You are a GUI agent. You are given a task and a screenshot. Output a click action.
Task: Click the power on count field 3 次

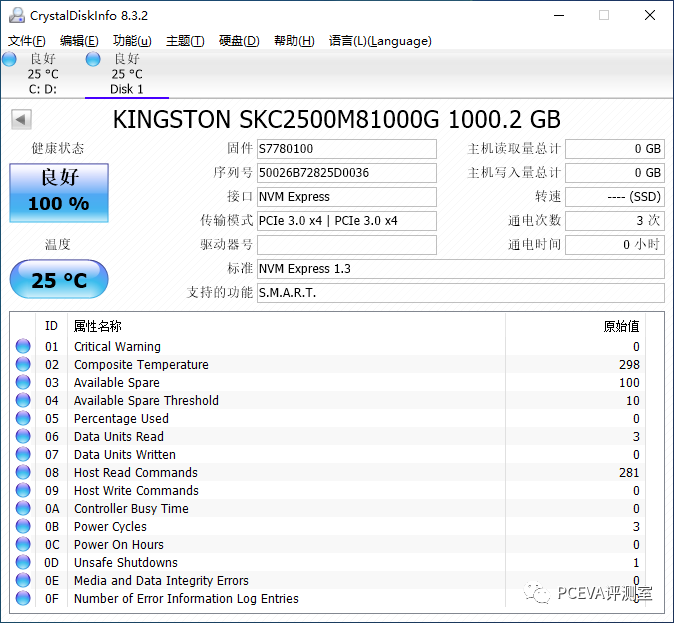tap(615, 221)
